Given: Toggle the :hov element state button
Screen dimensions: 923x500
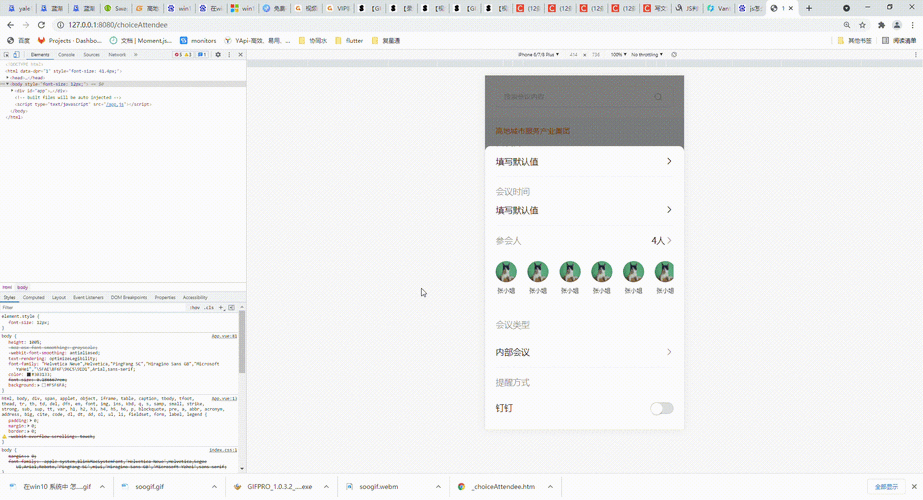Looking at the screenshot, I should [x=195, y=307].
